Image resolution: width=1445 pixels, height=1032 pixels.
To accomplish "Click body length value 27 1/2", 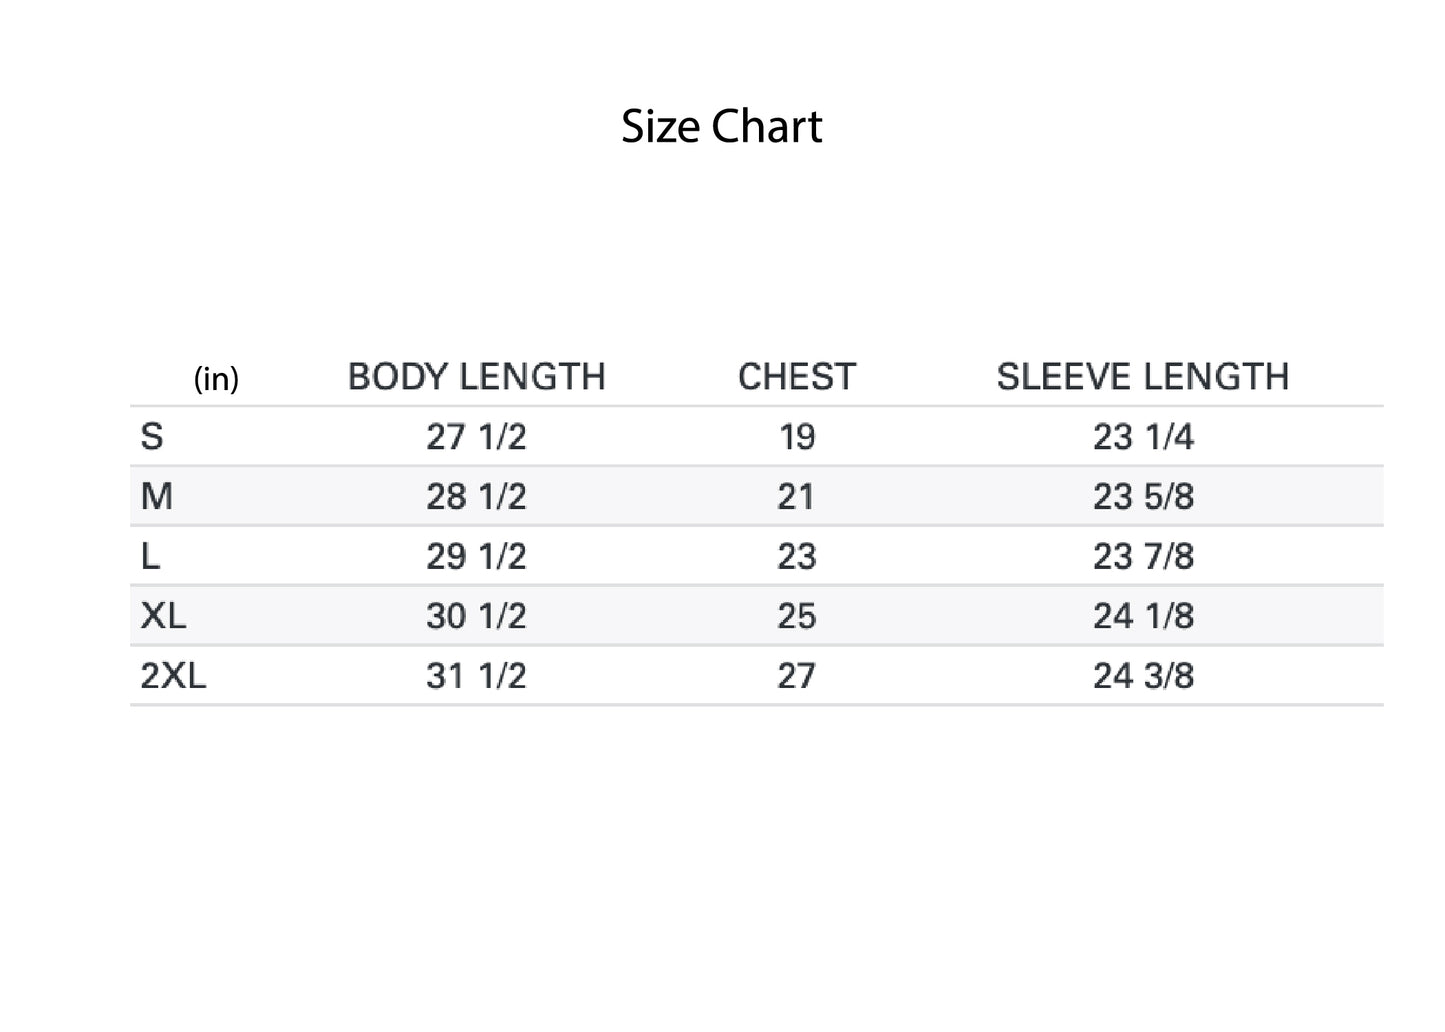I will click(x=476, y=437).
